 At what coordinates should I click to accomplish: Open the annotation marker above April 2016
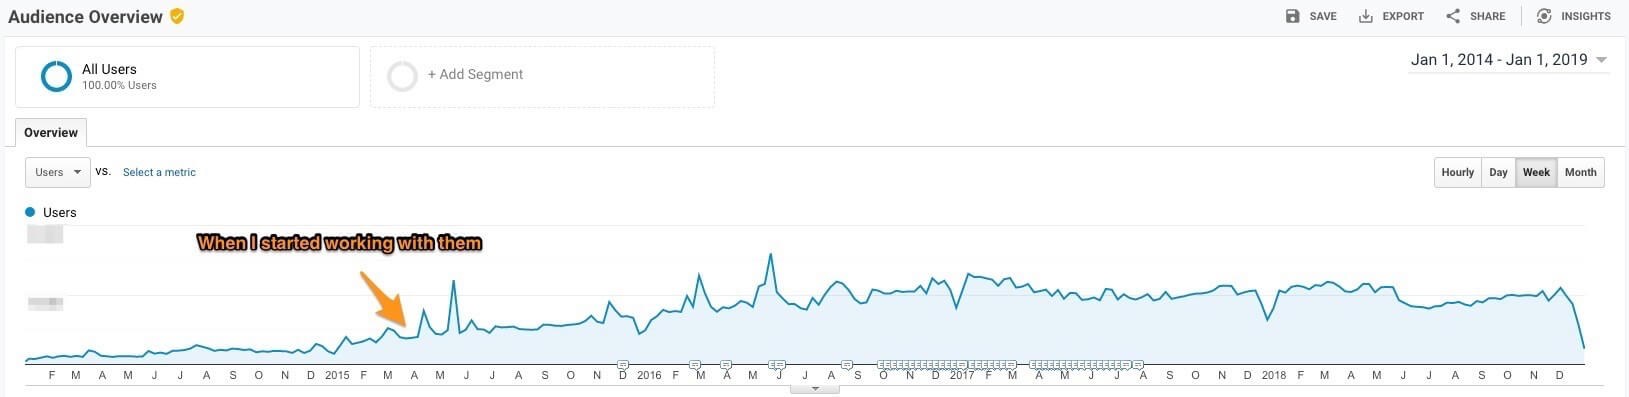[726, 364]
